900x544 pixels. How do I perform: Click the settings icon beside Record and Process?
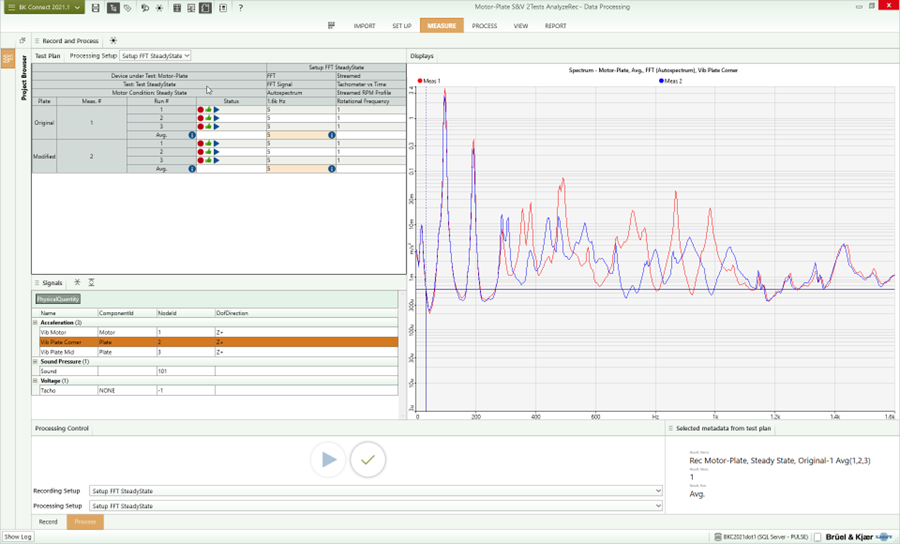tap(113, 41)
